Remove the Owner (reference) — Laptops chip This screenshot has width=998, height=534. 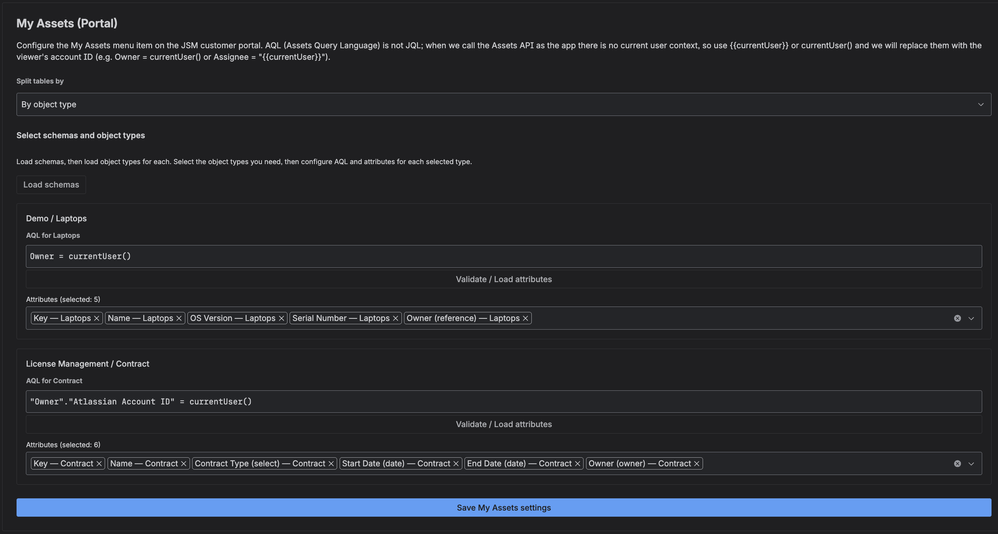526,318
